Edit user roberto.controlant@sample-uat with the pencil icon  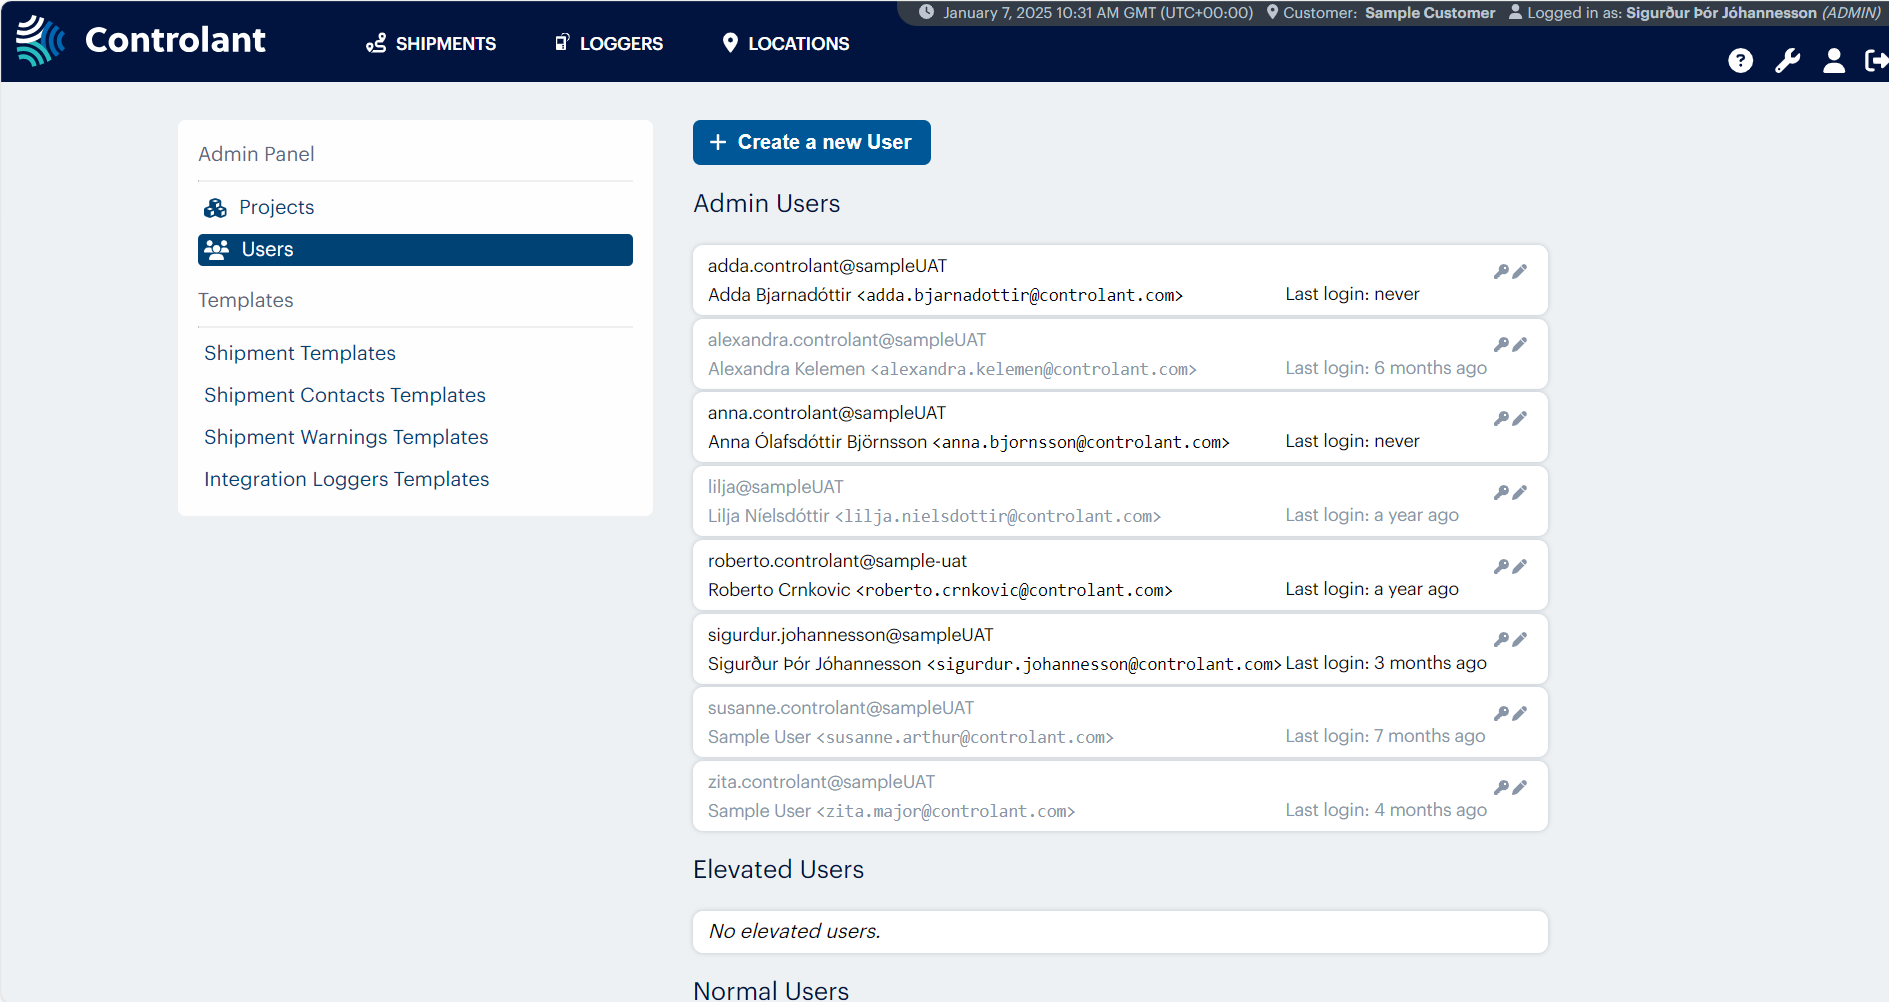pyautogui.click(x=1520, y=567)
